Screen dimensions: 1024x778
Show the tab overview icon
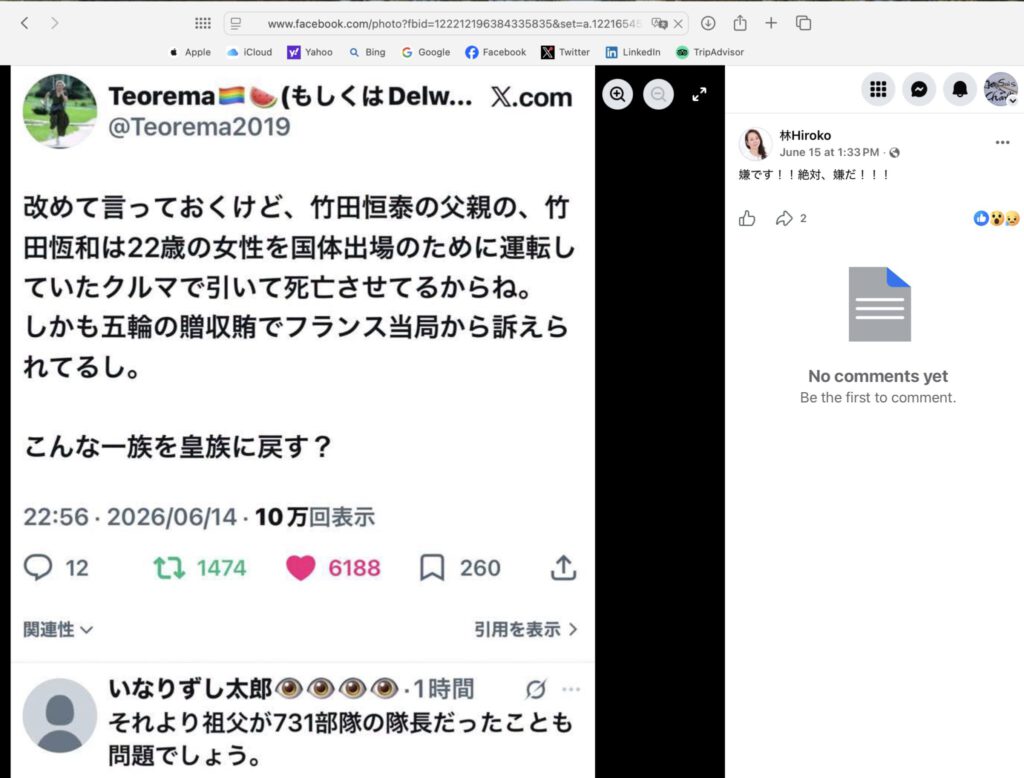point(803,24)
